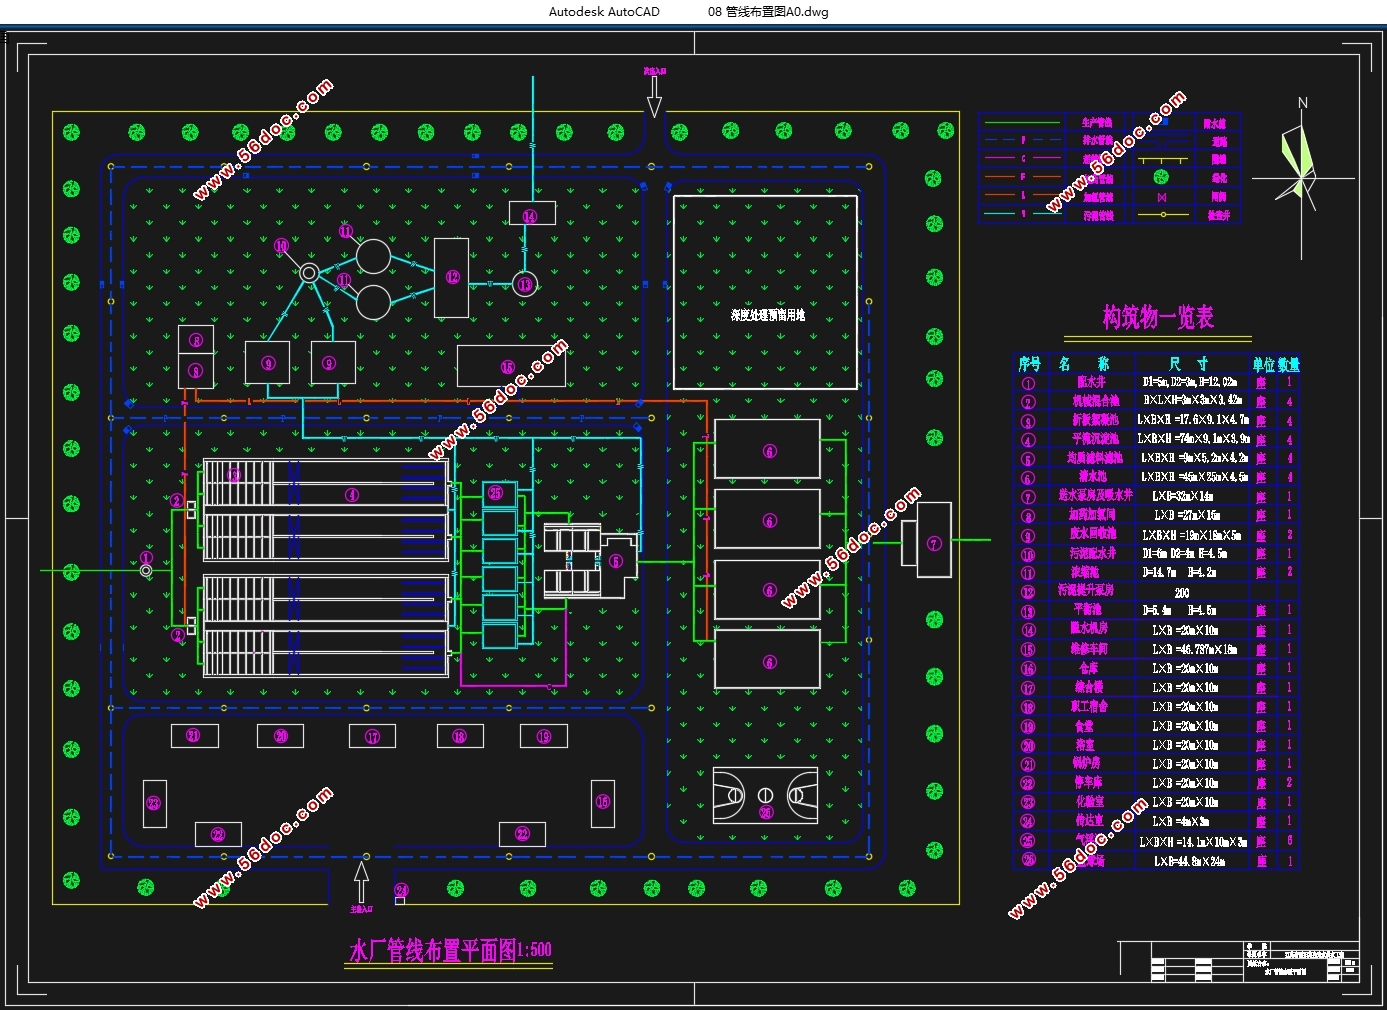Select the 数量 column header

click(x=1289, y=365)
